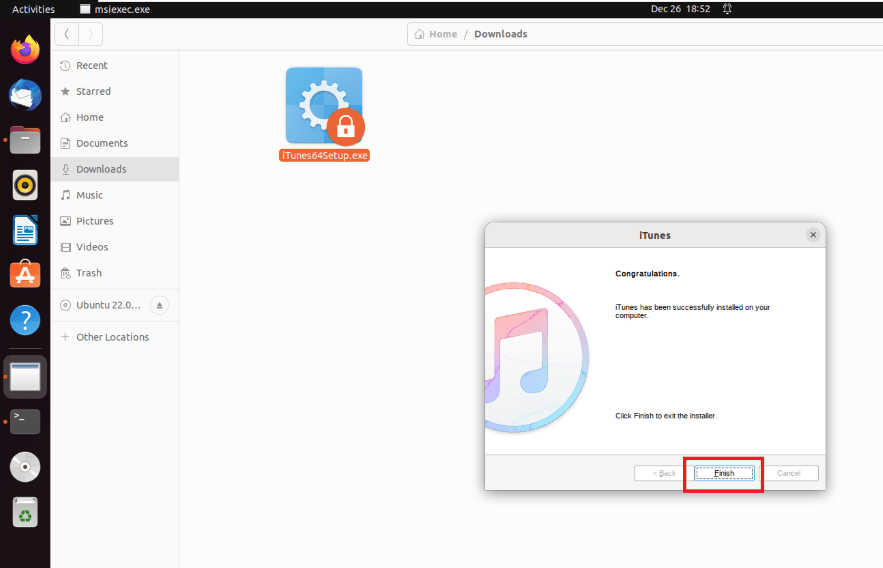Open Ubuntu Software from the dock
883x568 pixels.
(25, 275)
